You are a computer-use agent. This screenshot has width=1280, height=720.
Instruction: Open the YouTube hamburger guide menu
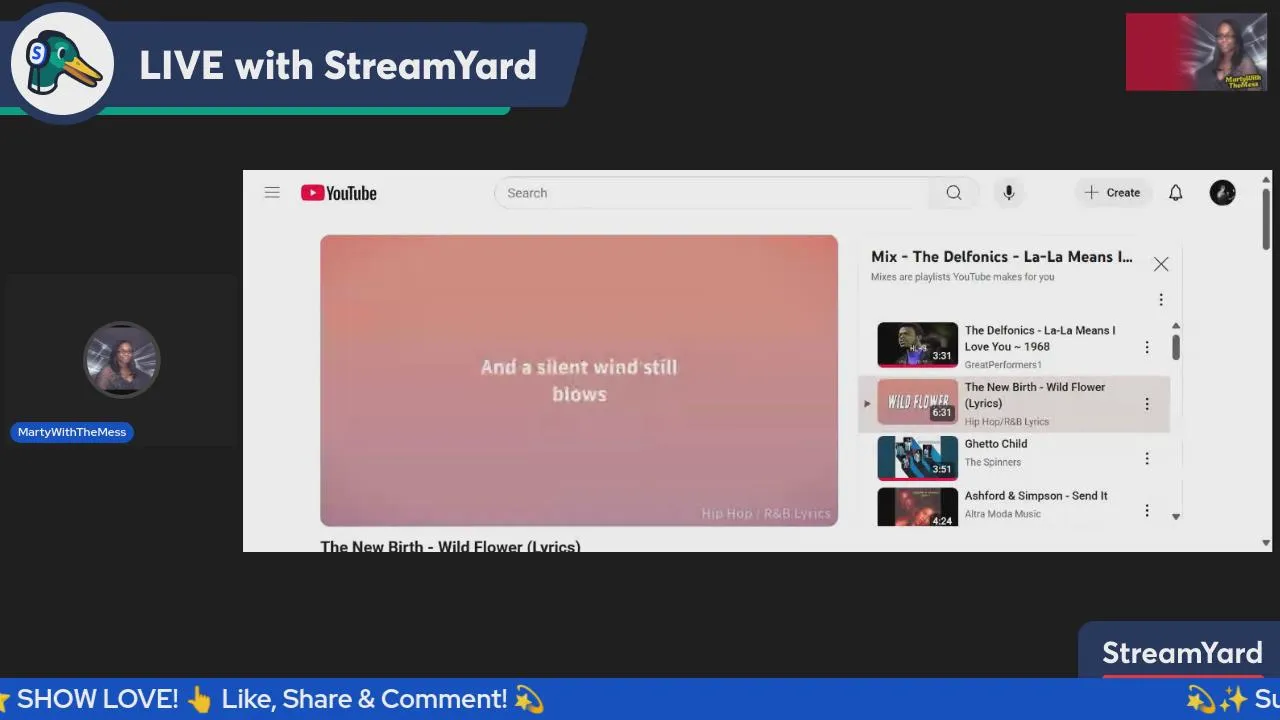coord(272,193)
